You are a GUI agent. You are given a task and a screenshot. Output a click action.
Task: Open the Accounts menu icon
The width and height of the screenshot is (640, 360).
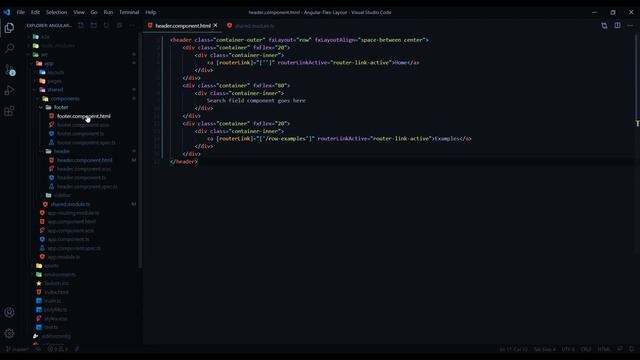tap(9, 313)
